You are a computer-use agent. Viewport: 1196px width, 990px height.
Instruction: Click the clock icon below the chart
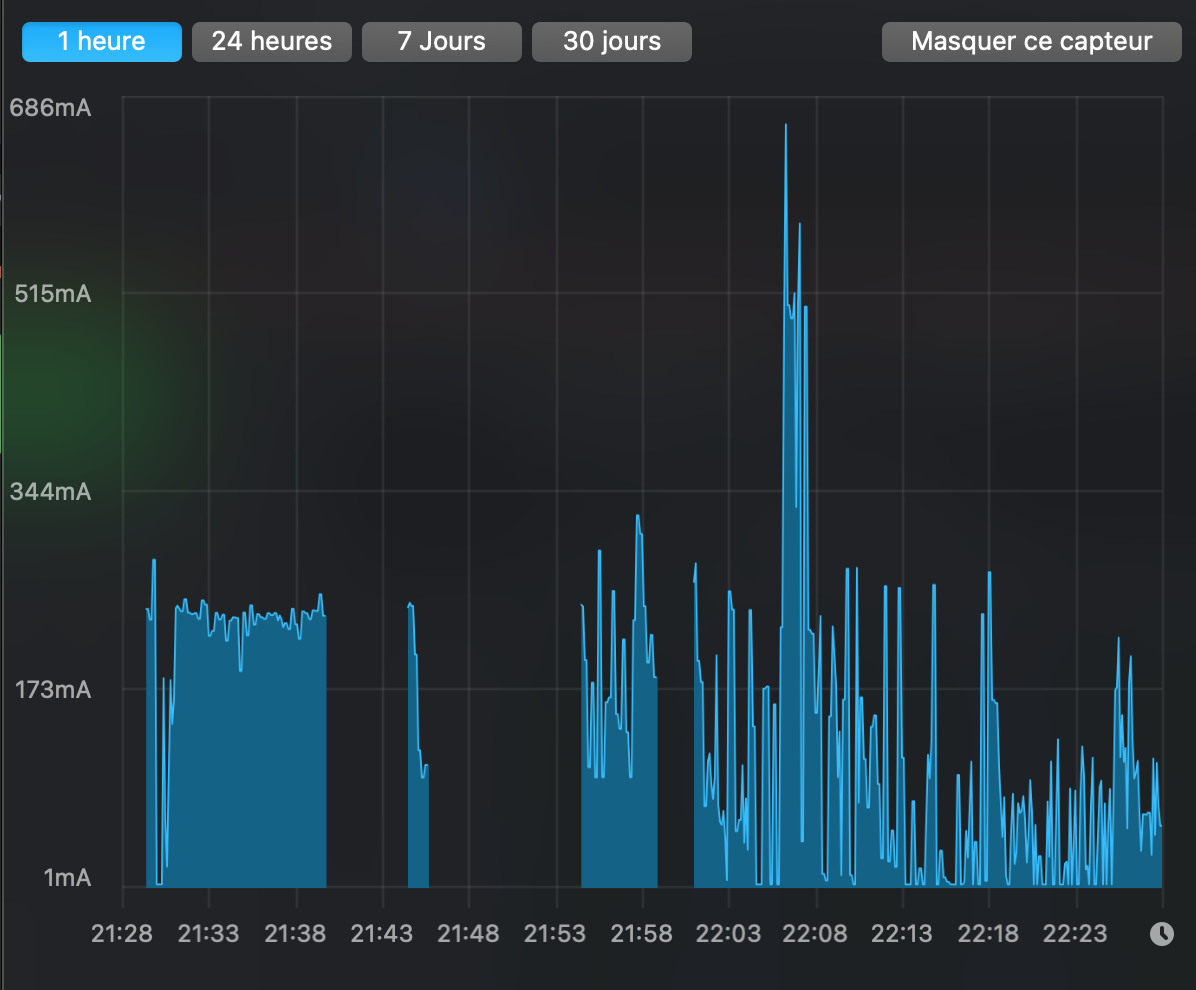click(1161, 935)
